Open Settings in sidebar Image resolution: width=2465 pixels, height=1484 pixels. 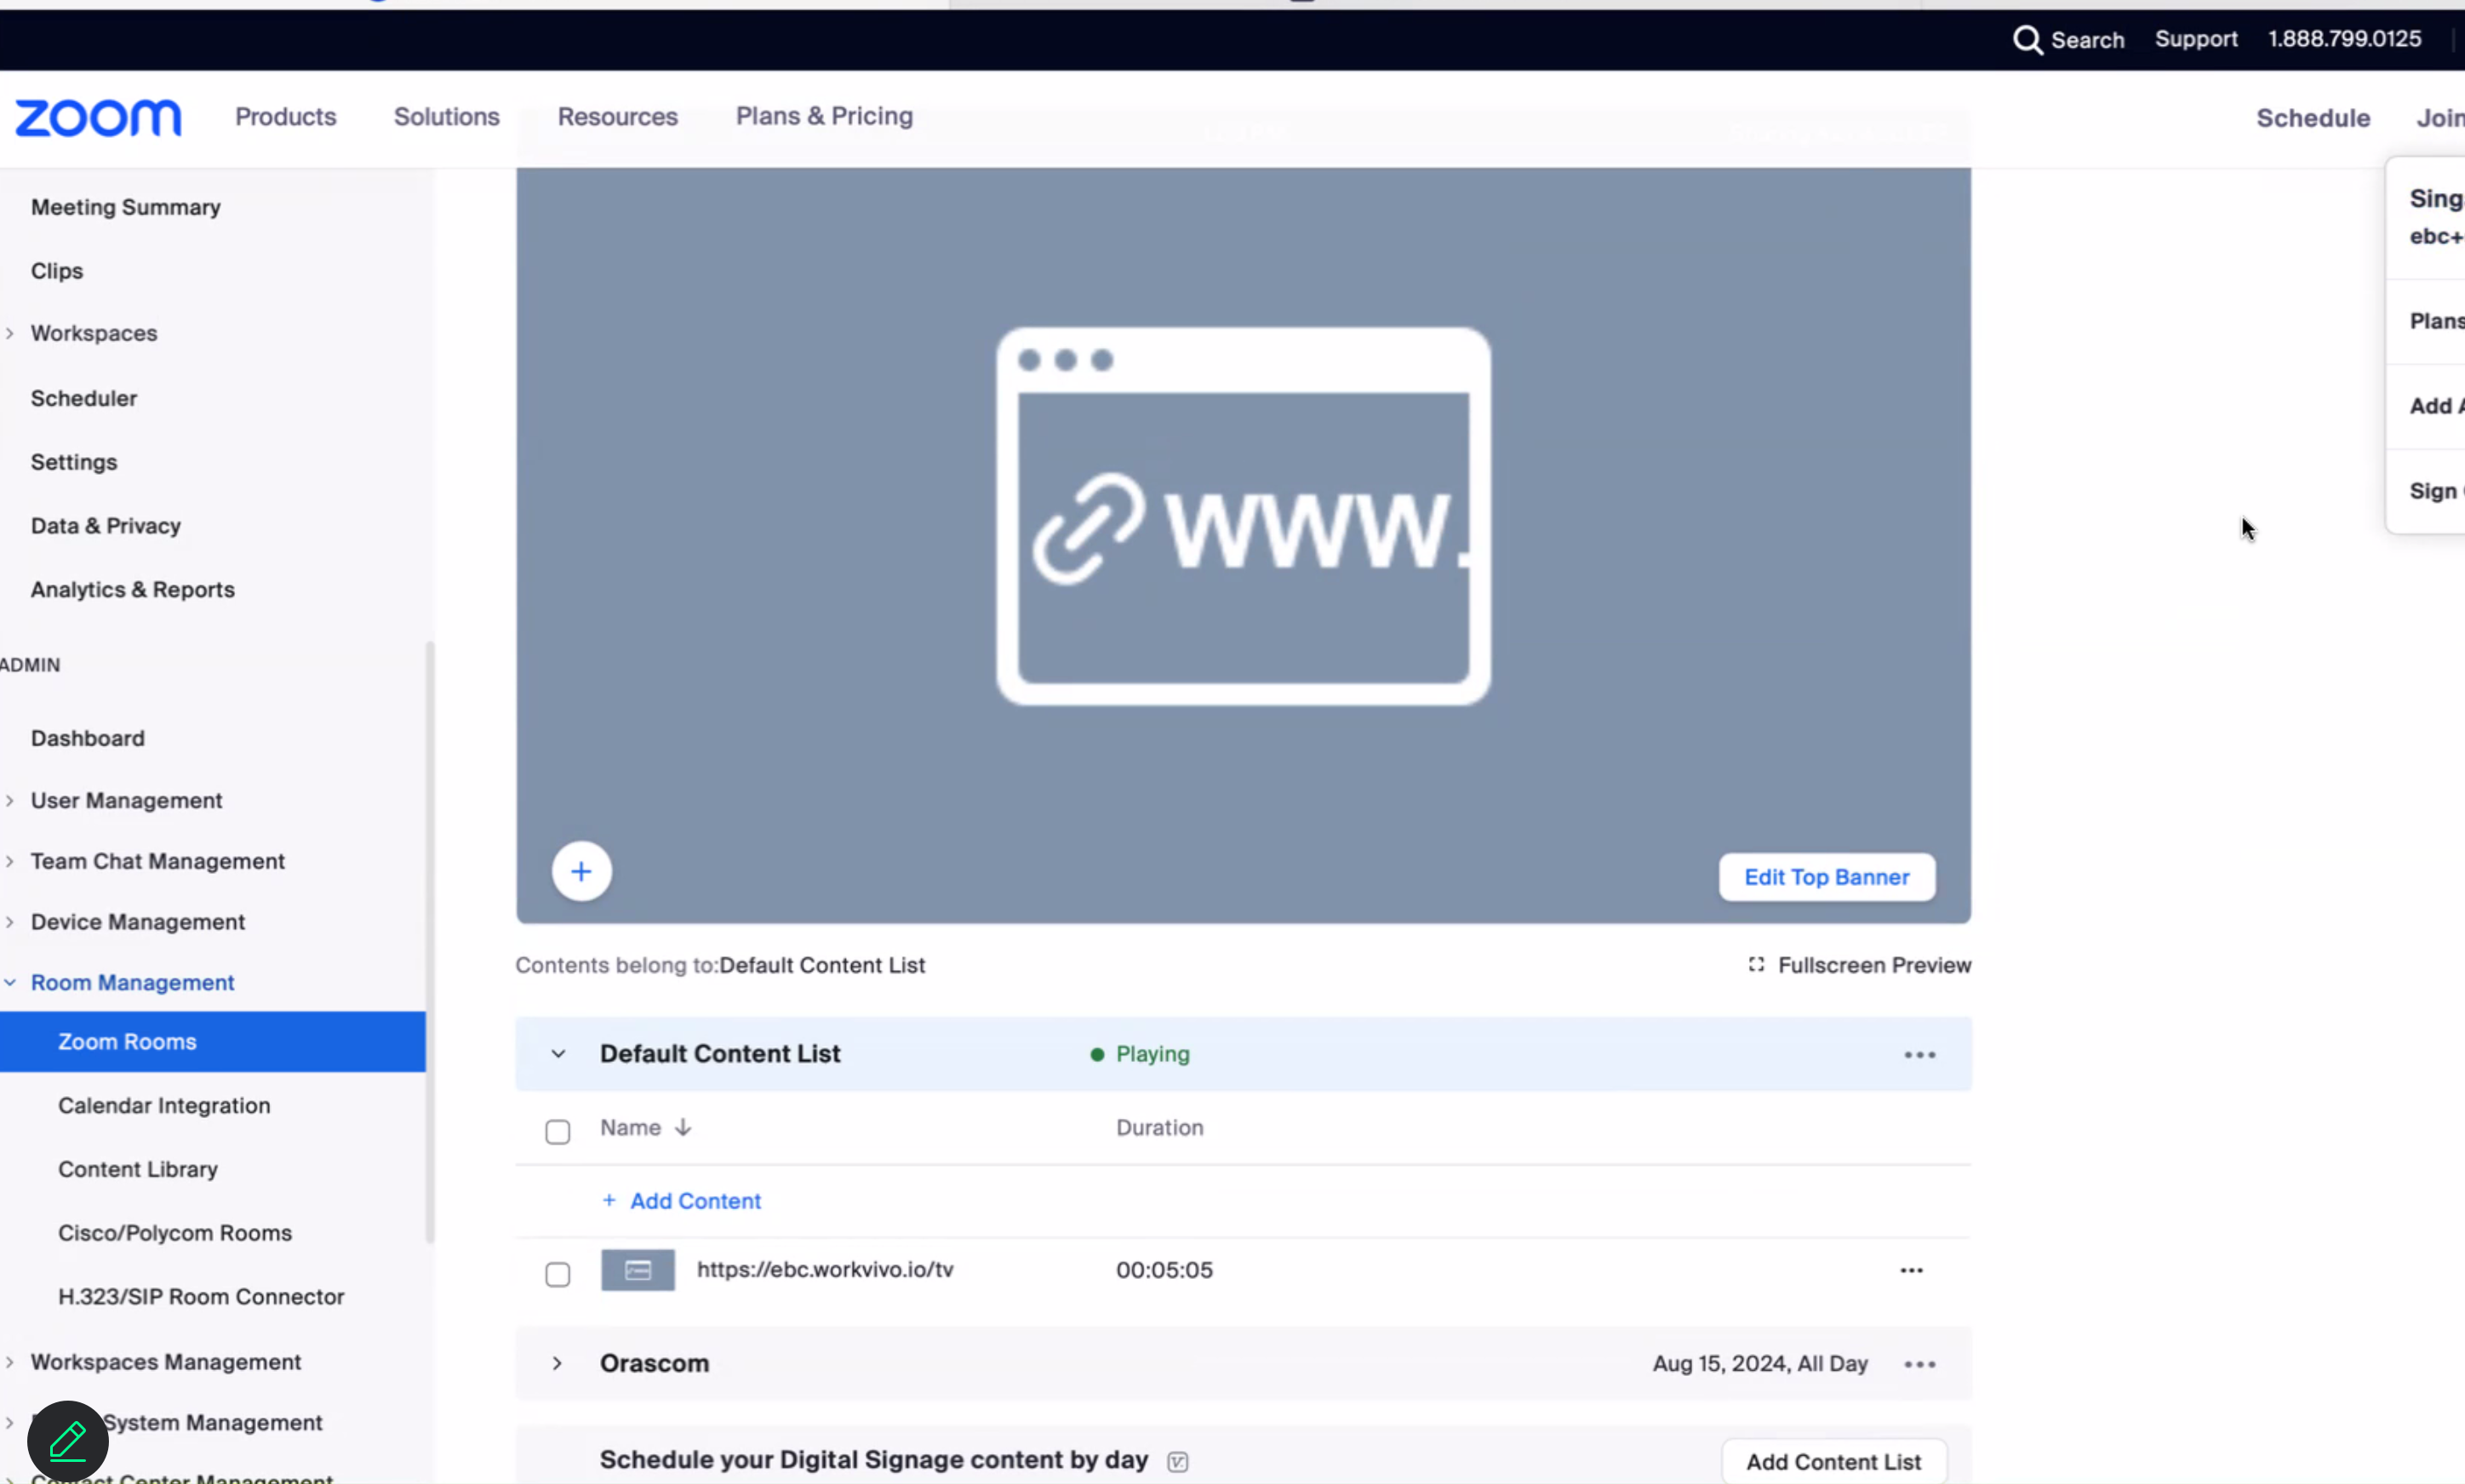click(74, 462)
